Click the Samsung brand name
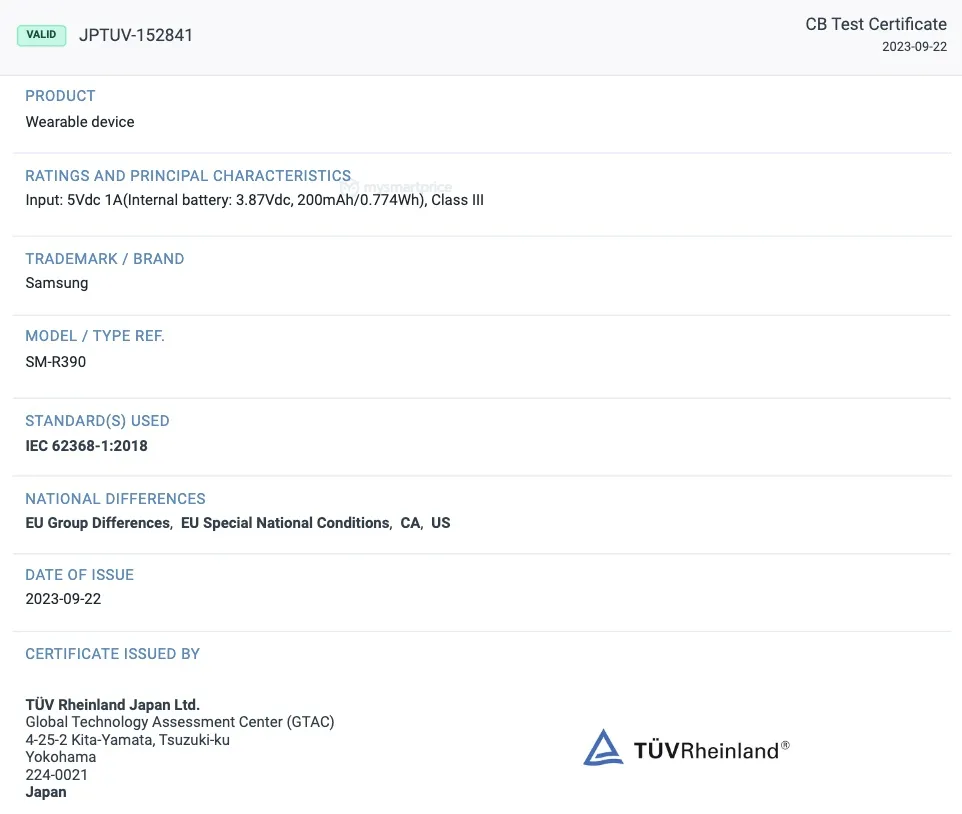 57,283
